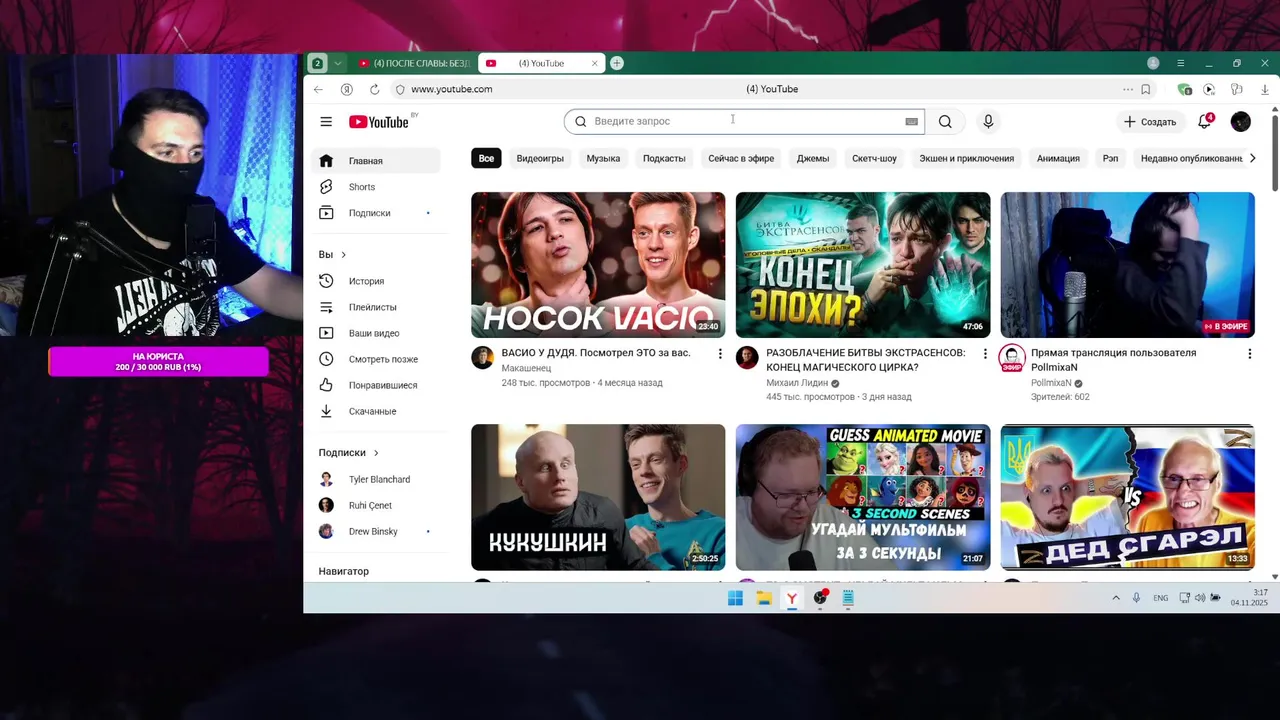
Task: Close the active YouTube tab
Action: click(595, 63)
